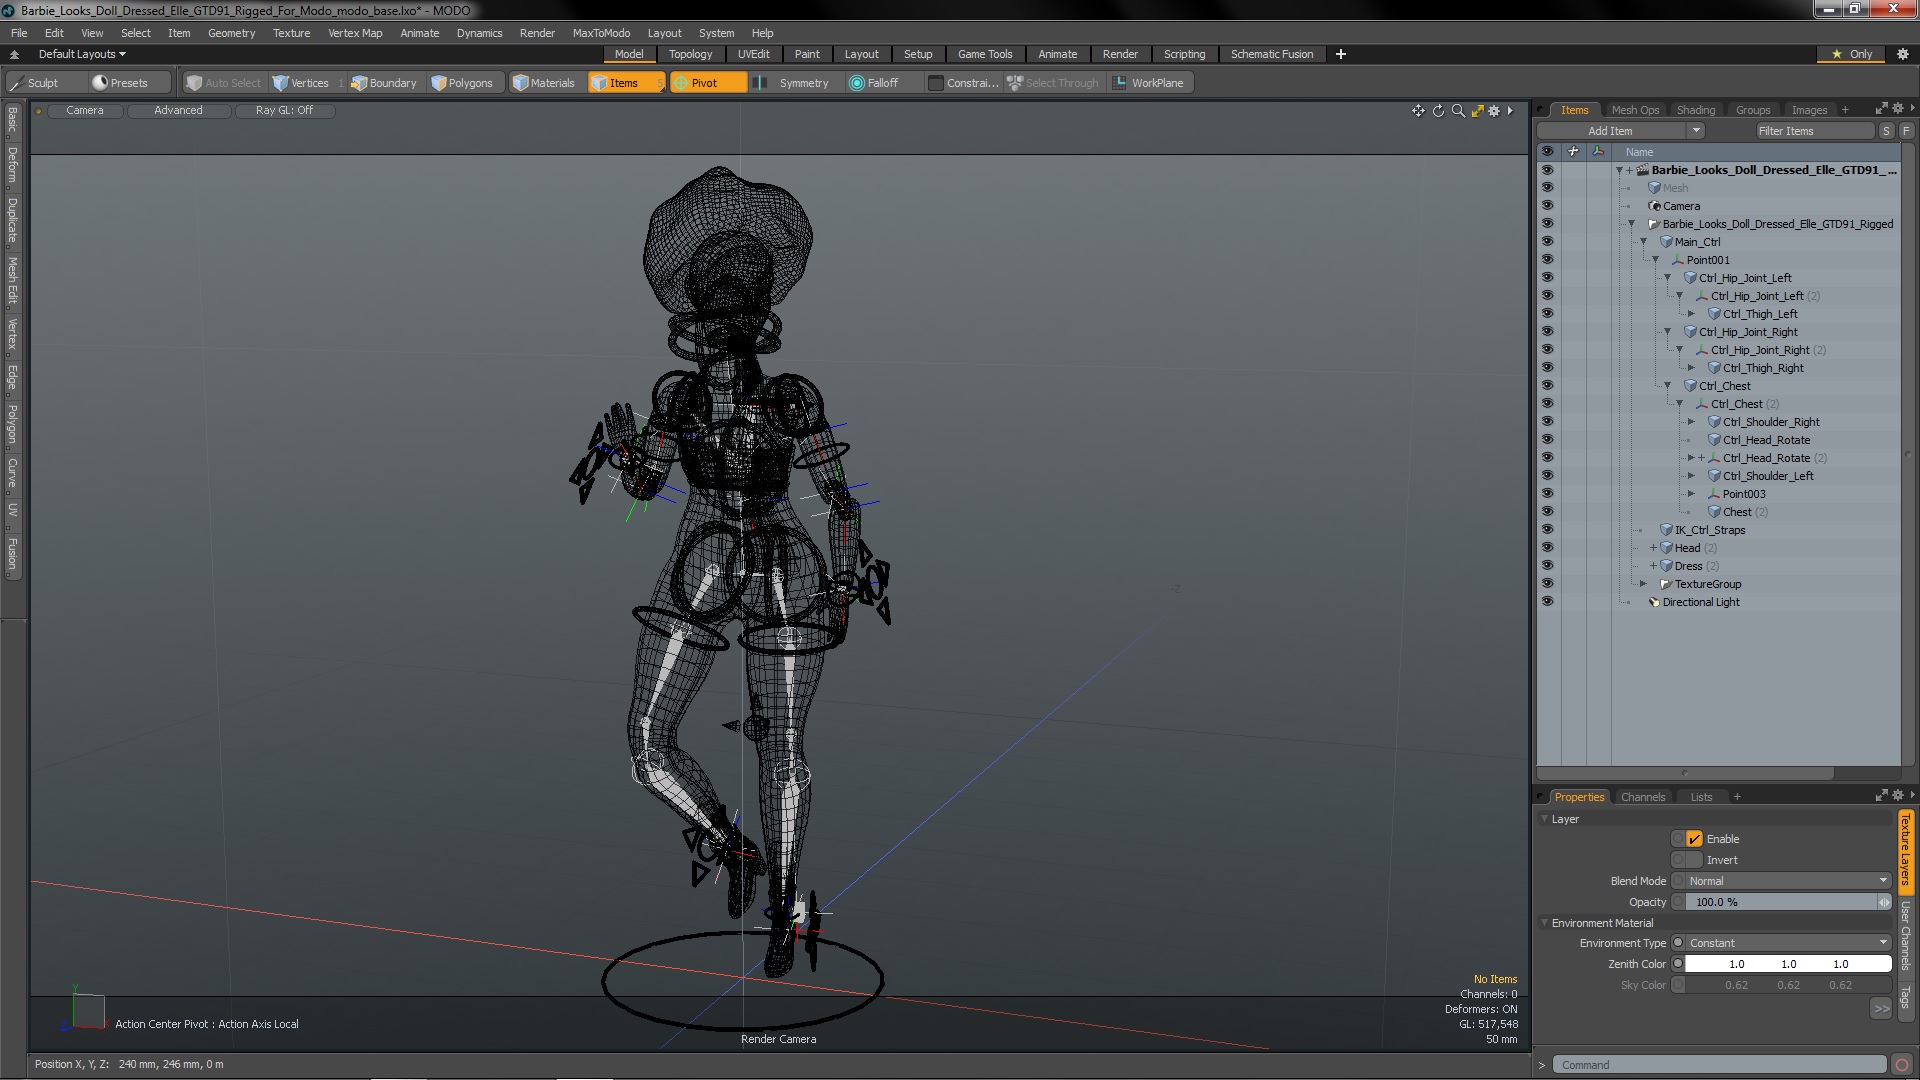Adjust the Opacity slider
Viewport: 1920px width, 1080px height.
(x=1787, y=902)
